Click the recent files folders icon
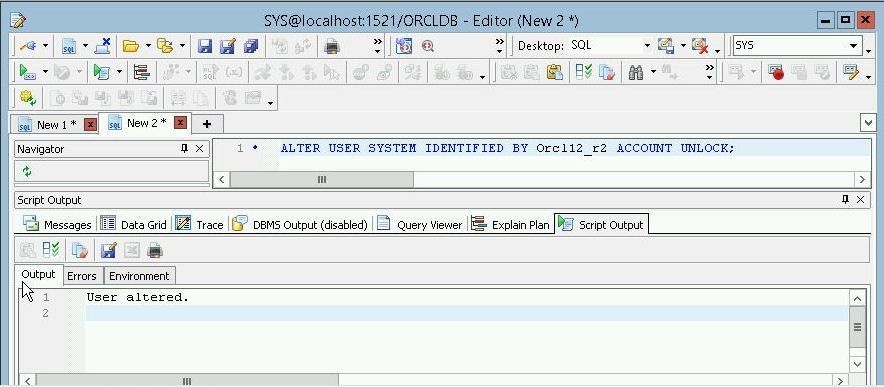 pyautogui.click(x=165, y=46)
